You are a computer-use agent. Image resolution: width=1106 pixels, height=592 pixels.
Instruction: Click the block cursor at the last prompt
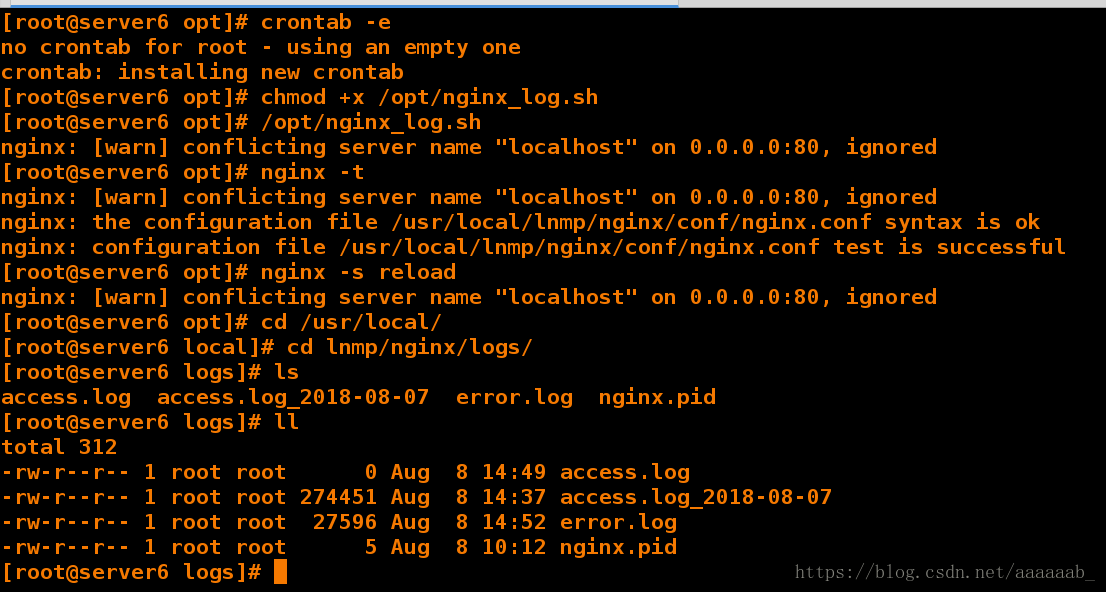click(280, 572)
